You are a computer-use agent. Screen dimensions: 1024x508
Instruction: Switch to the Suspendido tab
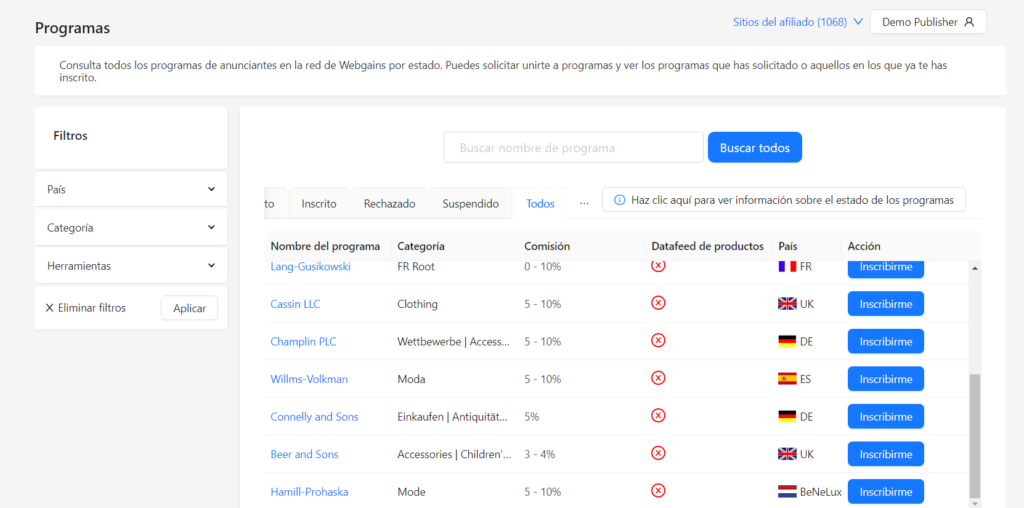470,204
